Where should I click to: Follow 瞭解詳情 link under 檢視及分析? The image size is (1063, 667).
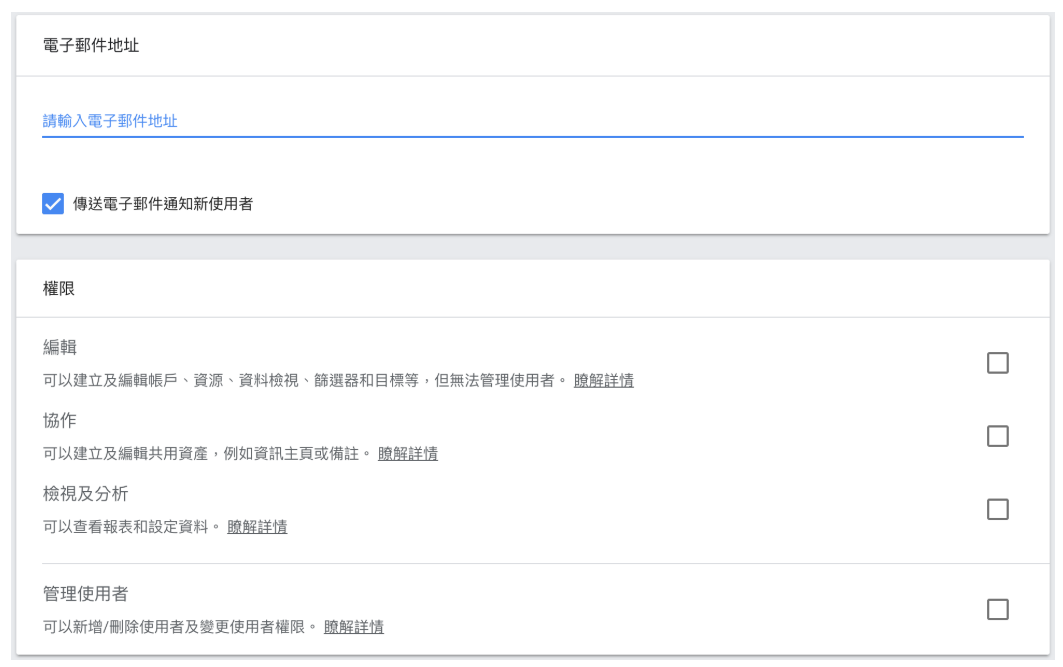257,527
